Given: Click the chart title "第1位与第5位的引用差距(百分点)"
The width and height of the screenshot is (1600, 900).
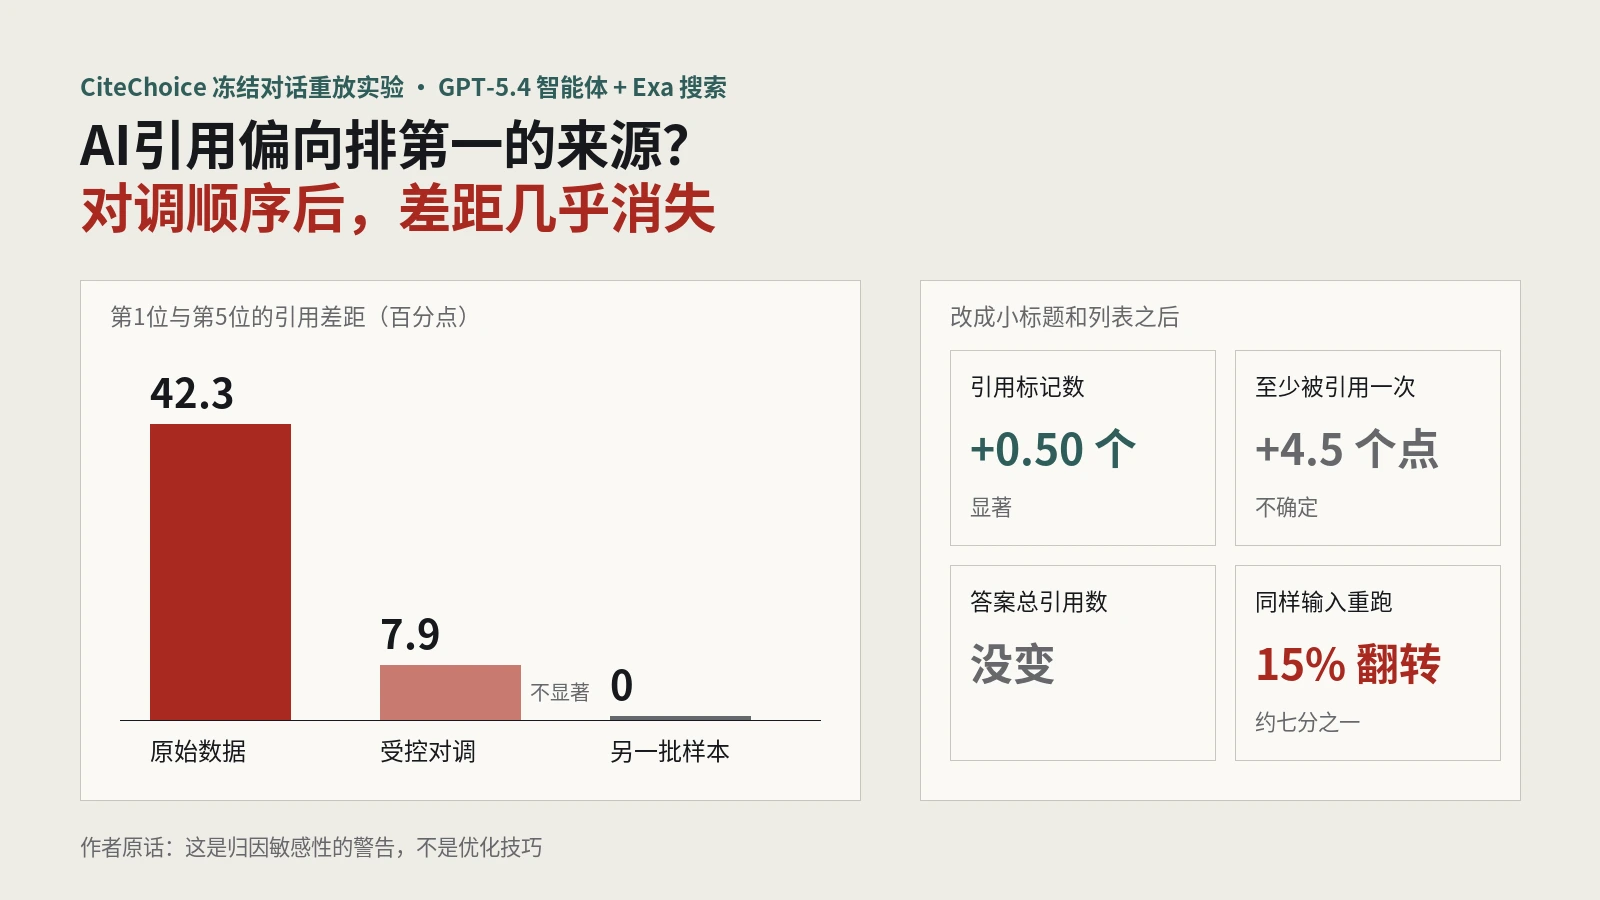Looking at the screenshot, I should pos(290,317).
